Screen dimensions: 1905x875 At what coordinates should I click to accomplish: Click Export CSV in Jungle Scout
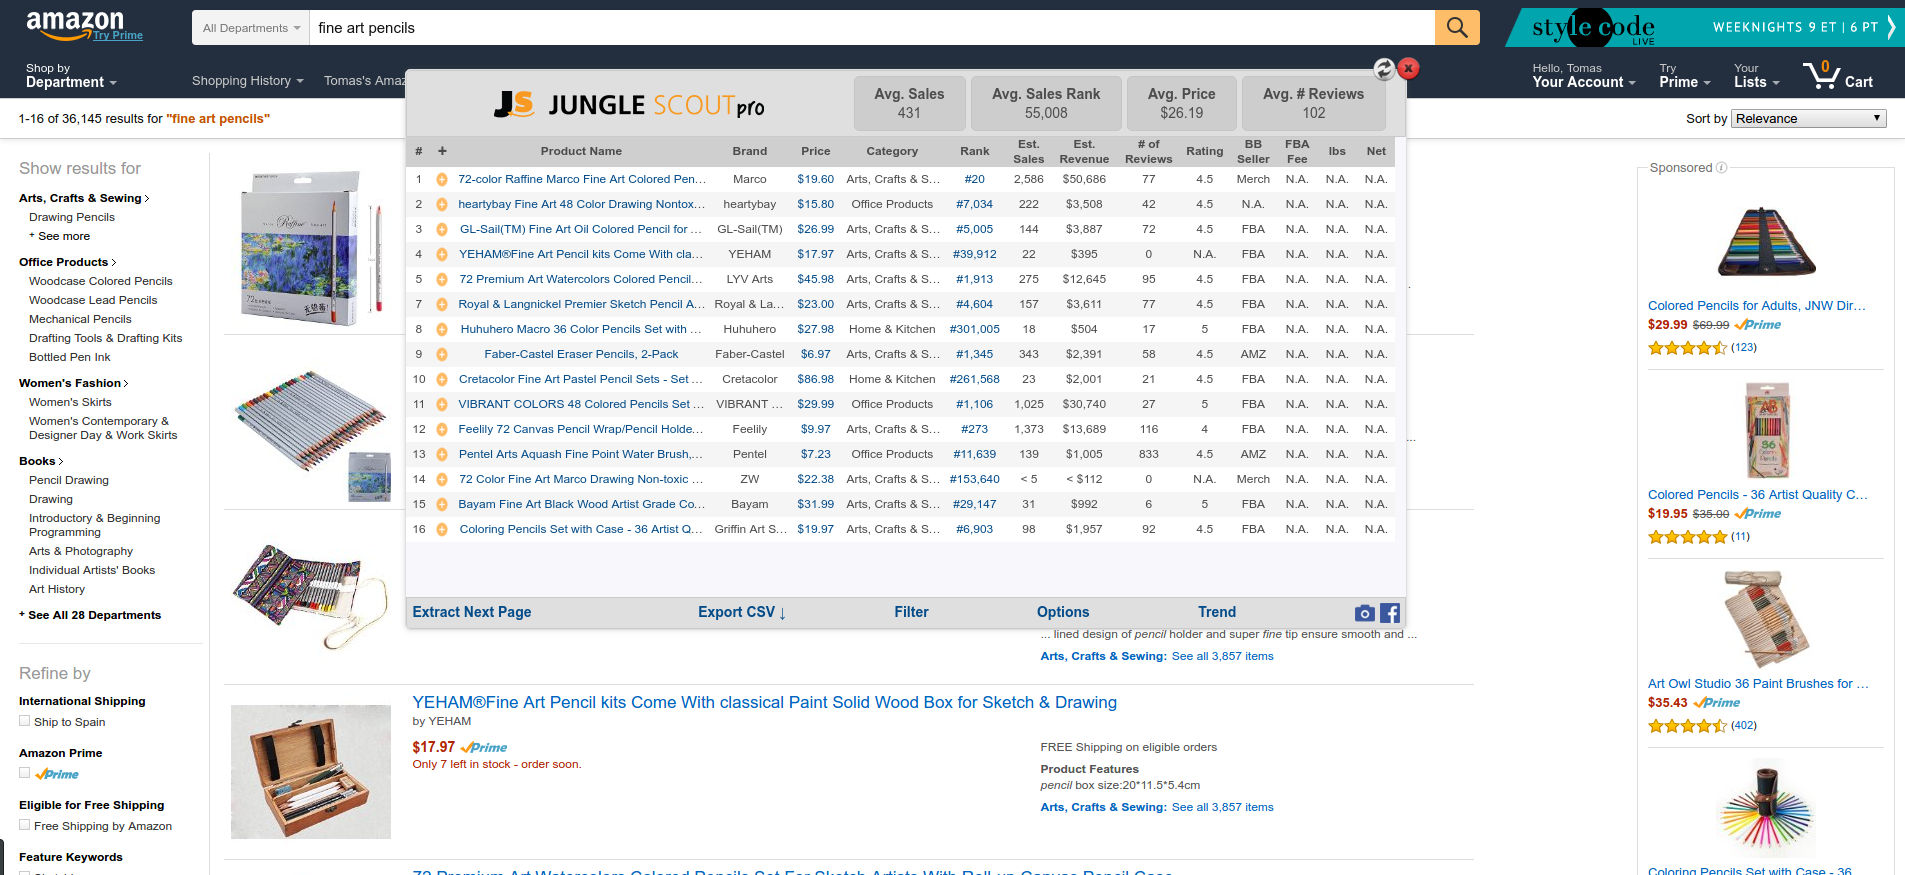(x=742, y=612)
